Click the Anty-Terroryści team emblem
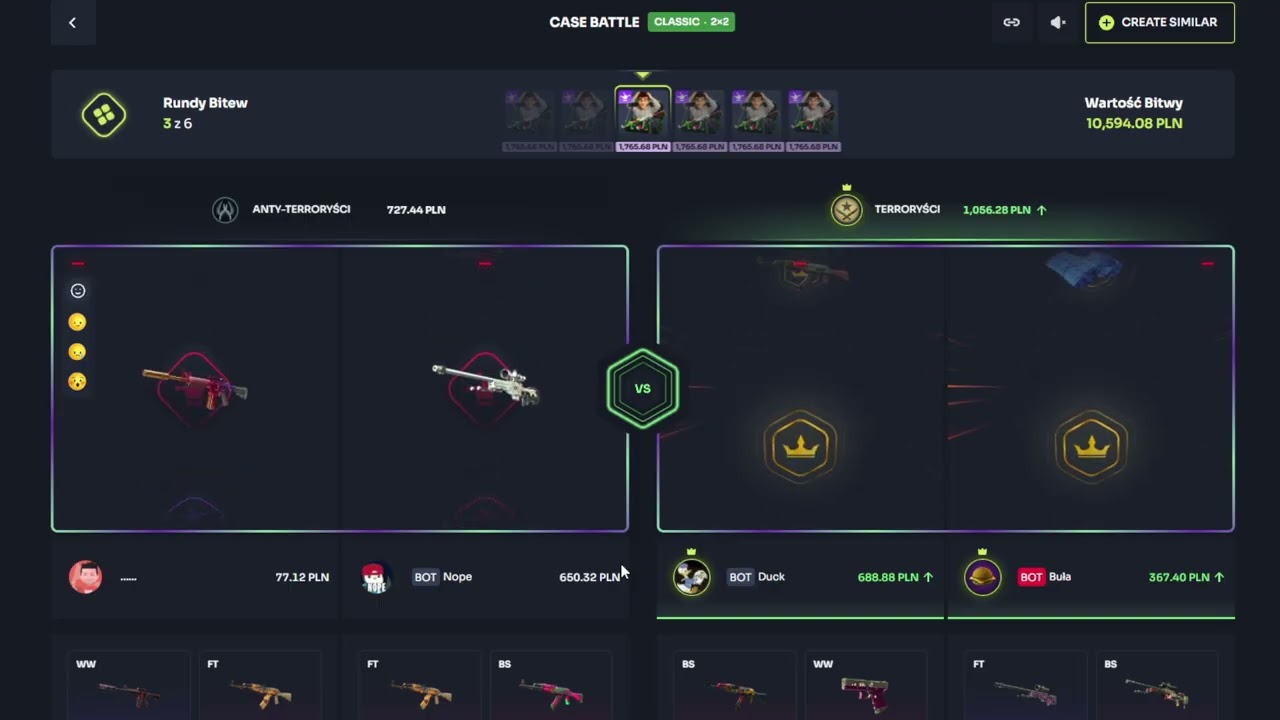 [225, 210]
